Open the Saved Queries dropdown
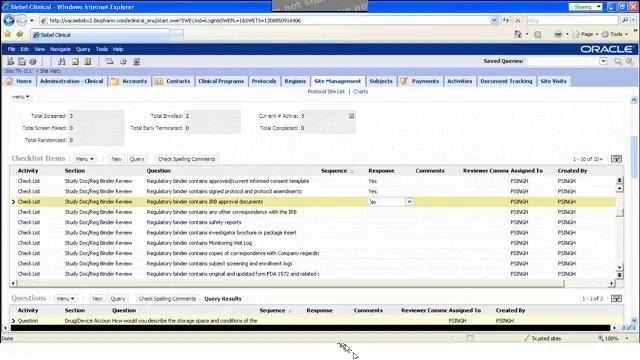The height and width of the screenshot is (360, 640). (603, 61)
